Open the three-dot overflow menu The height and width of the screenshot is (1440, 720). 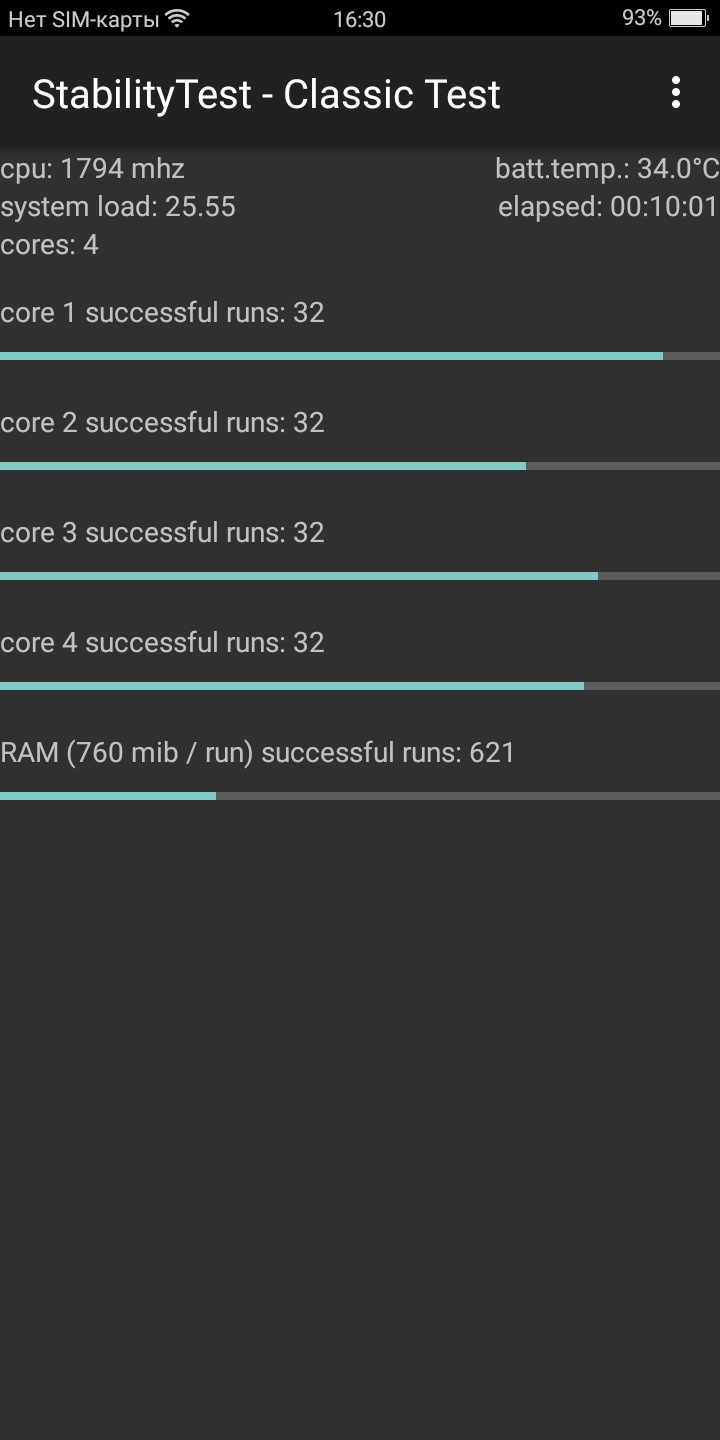tap(676, 93)
